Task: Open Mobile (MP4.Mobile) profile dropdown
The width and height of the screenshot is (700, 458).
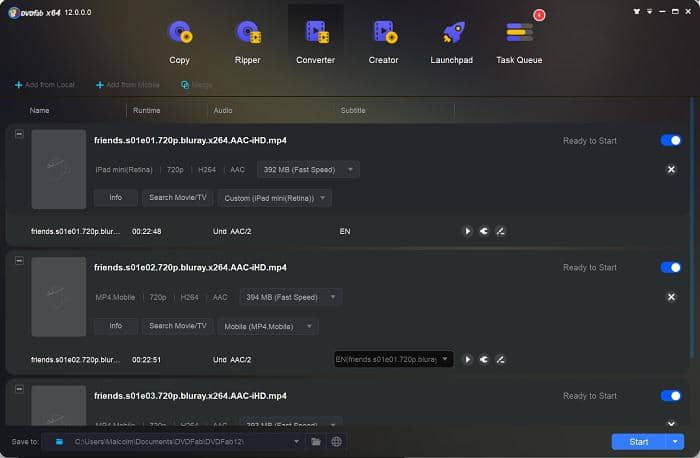Action: pos(268,326)
